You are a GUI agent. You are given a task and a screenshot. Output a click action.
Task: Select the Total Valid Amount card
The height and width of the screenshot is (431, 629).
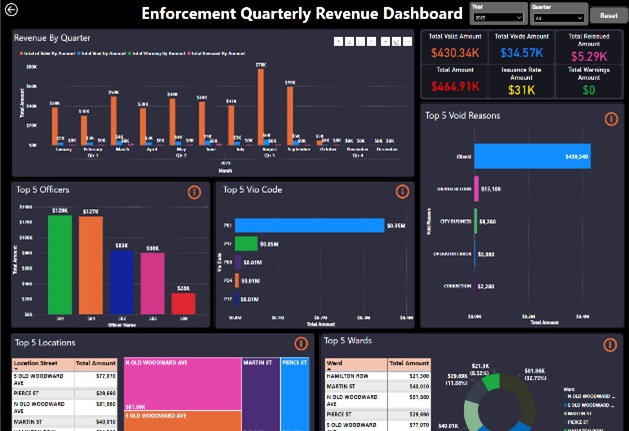tap(455, 47)
